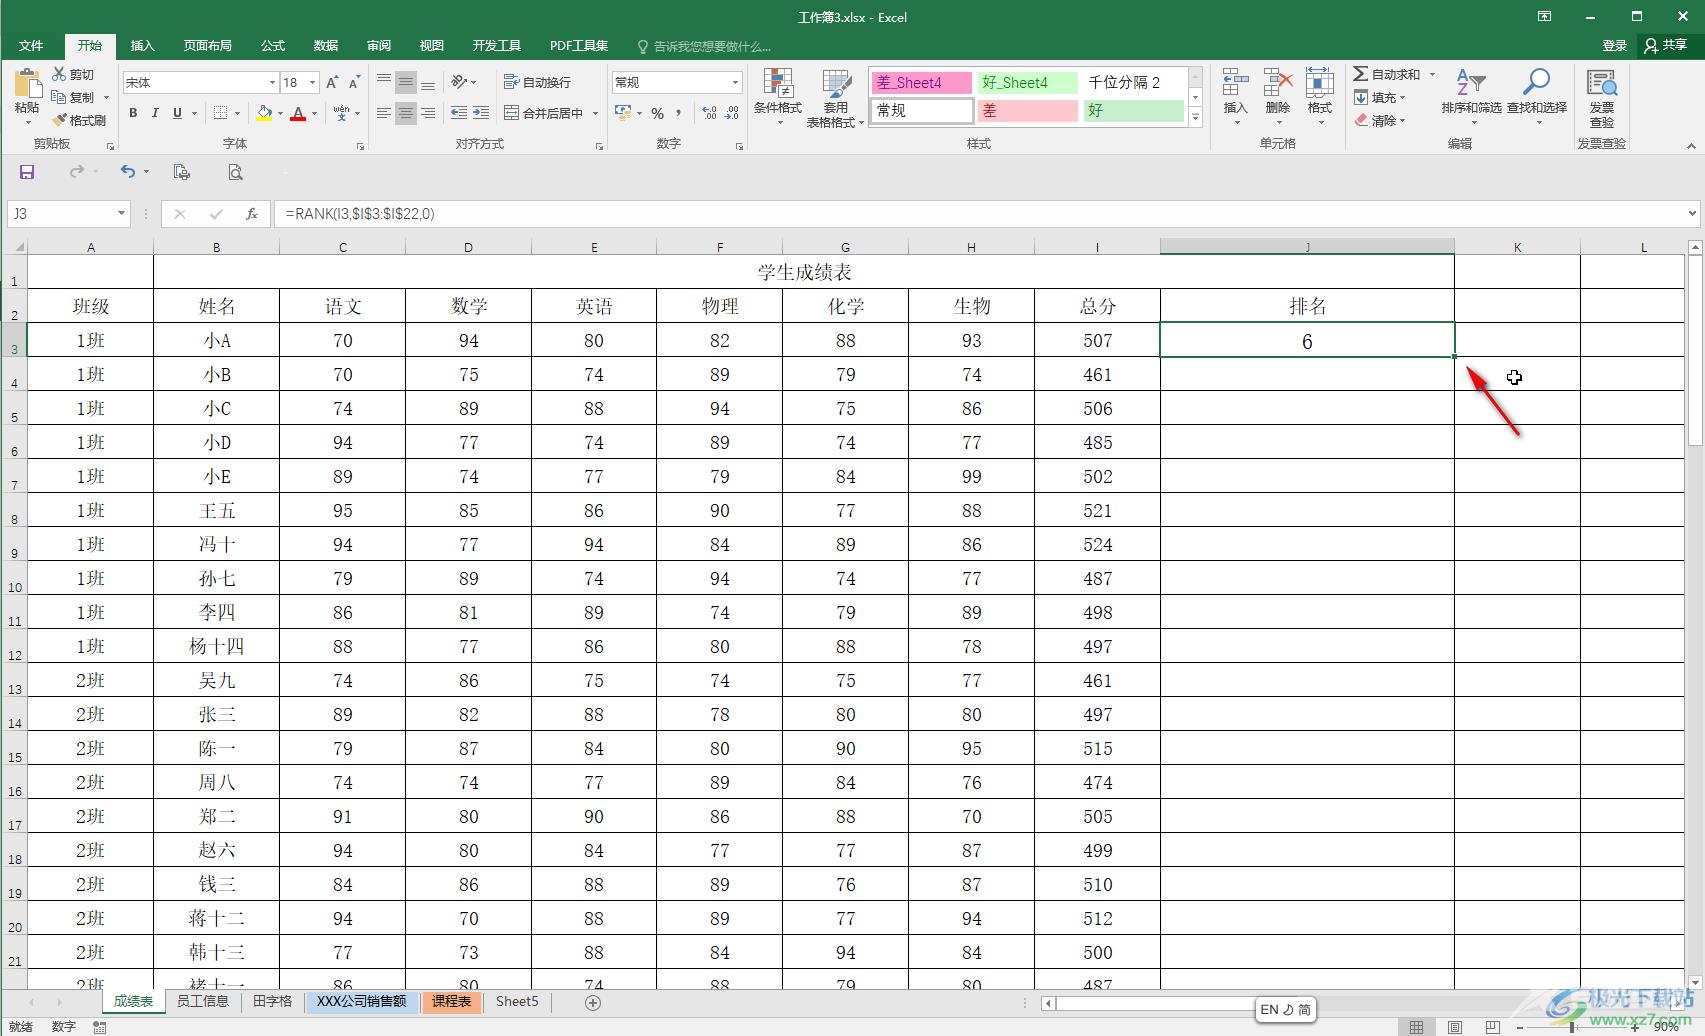The width and height of the screenshot is (1705, 1036).
Task: Expand the cell styles gallery
Action: tap(1195, 117)
